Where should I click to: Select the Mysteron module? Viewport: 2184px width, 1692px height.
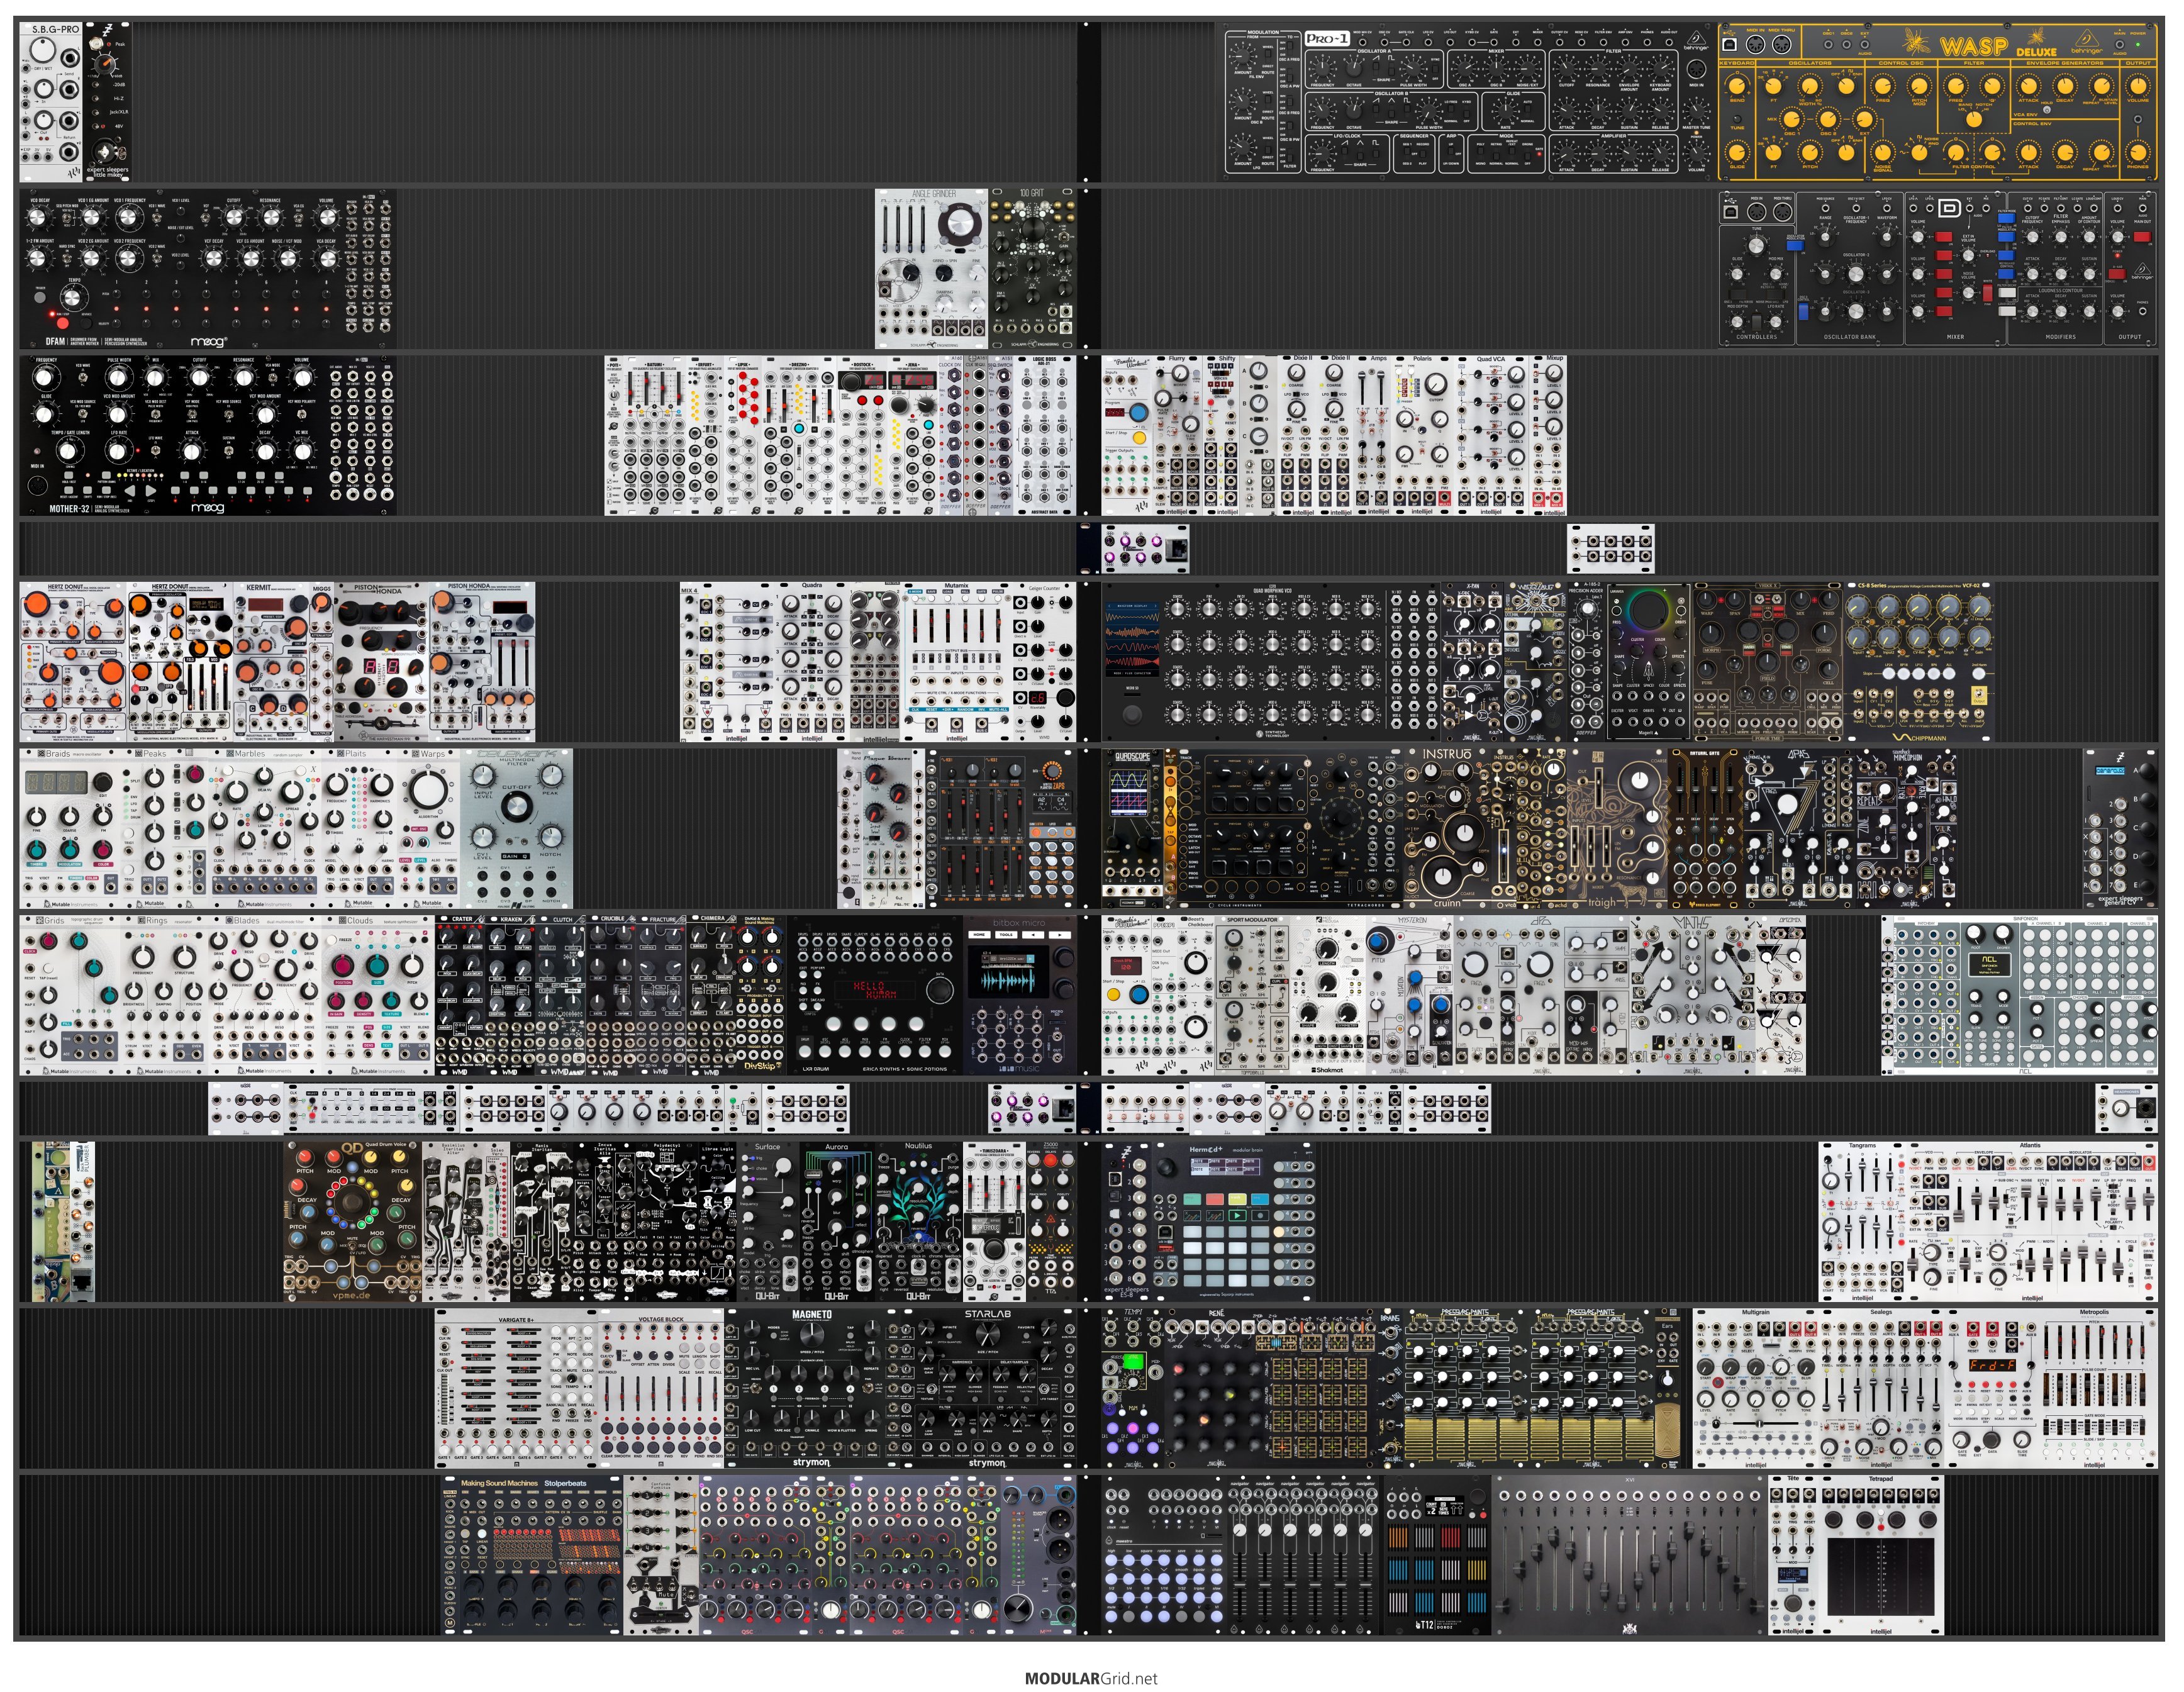pyautogui.click(x=1410, y=995)
